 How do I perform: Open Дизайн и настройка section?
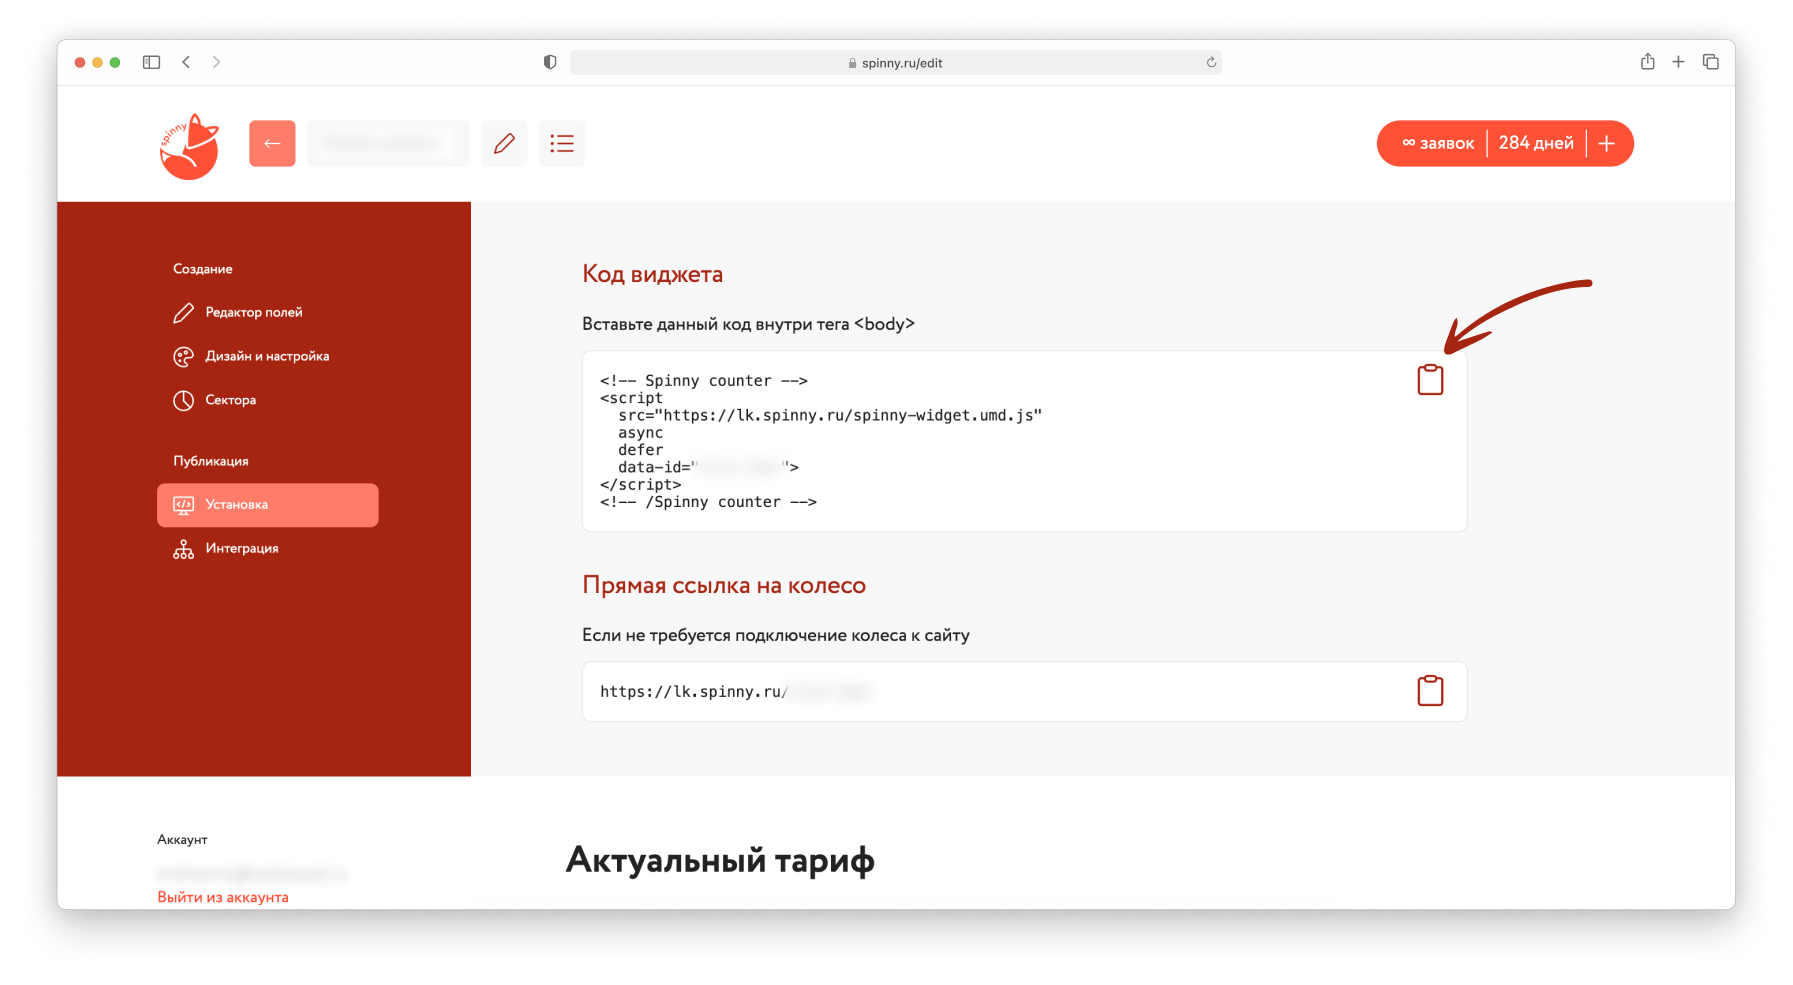tap(268, 357)
